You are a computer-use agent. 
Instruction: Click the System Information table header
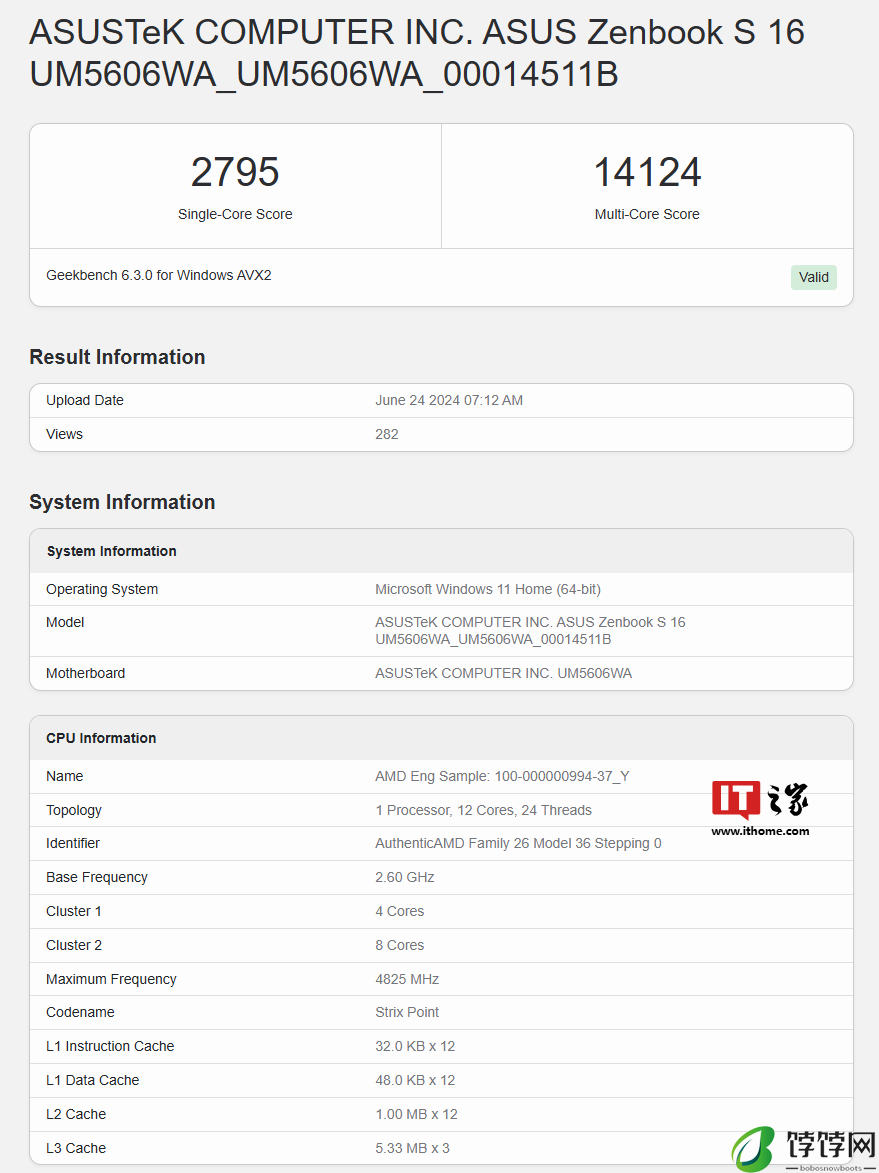pos(441,551)
